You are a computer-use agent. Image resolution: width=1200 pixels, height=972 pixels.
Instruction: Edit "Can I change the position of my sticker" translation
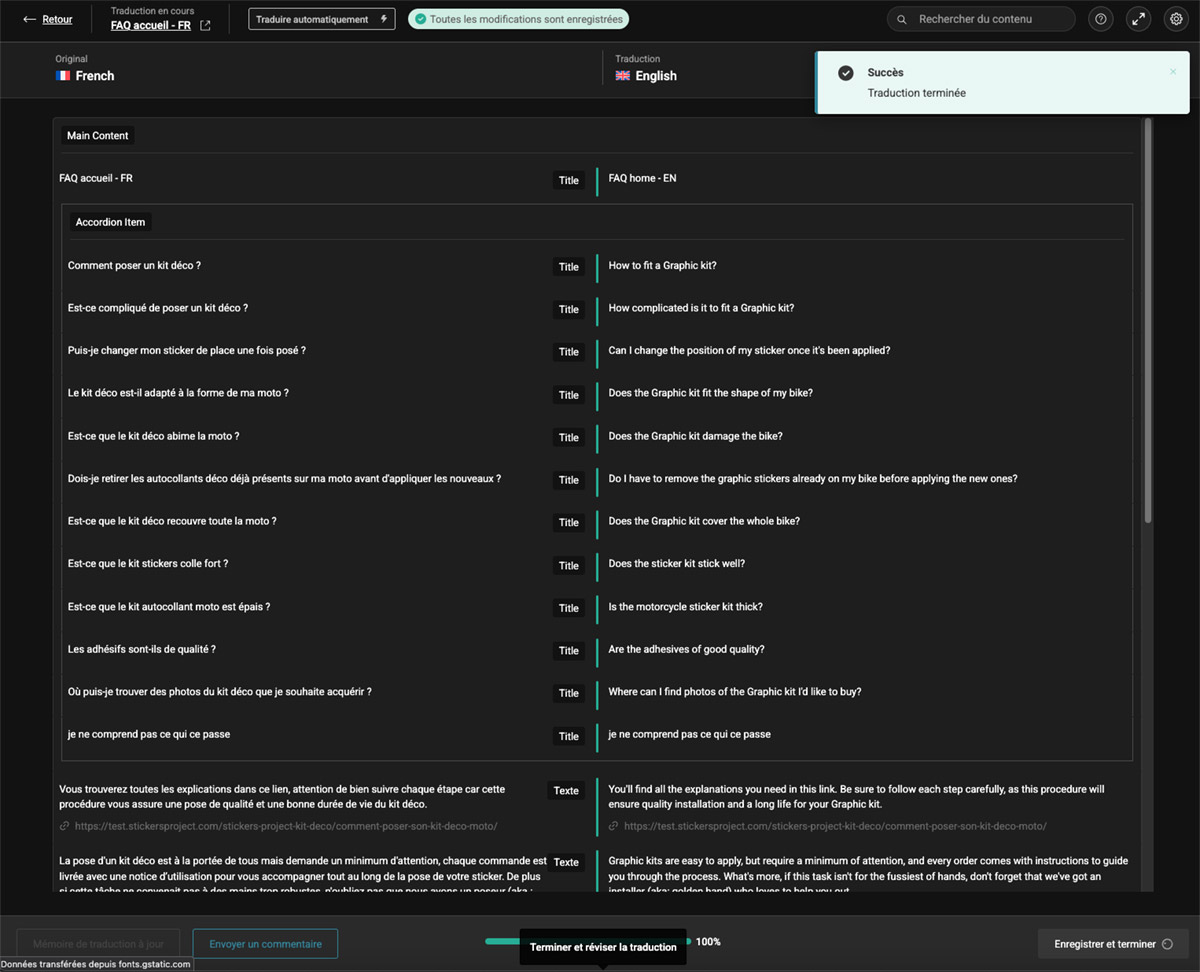(x=749, y=350)
